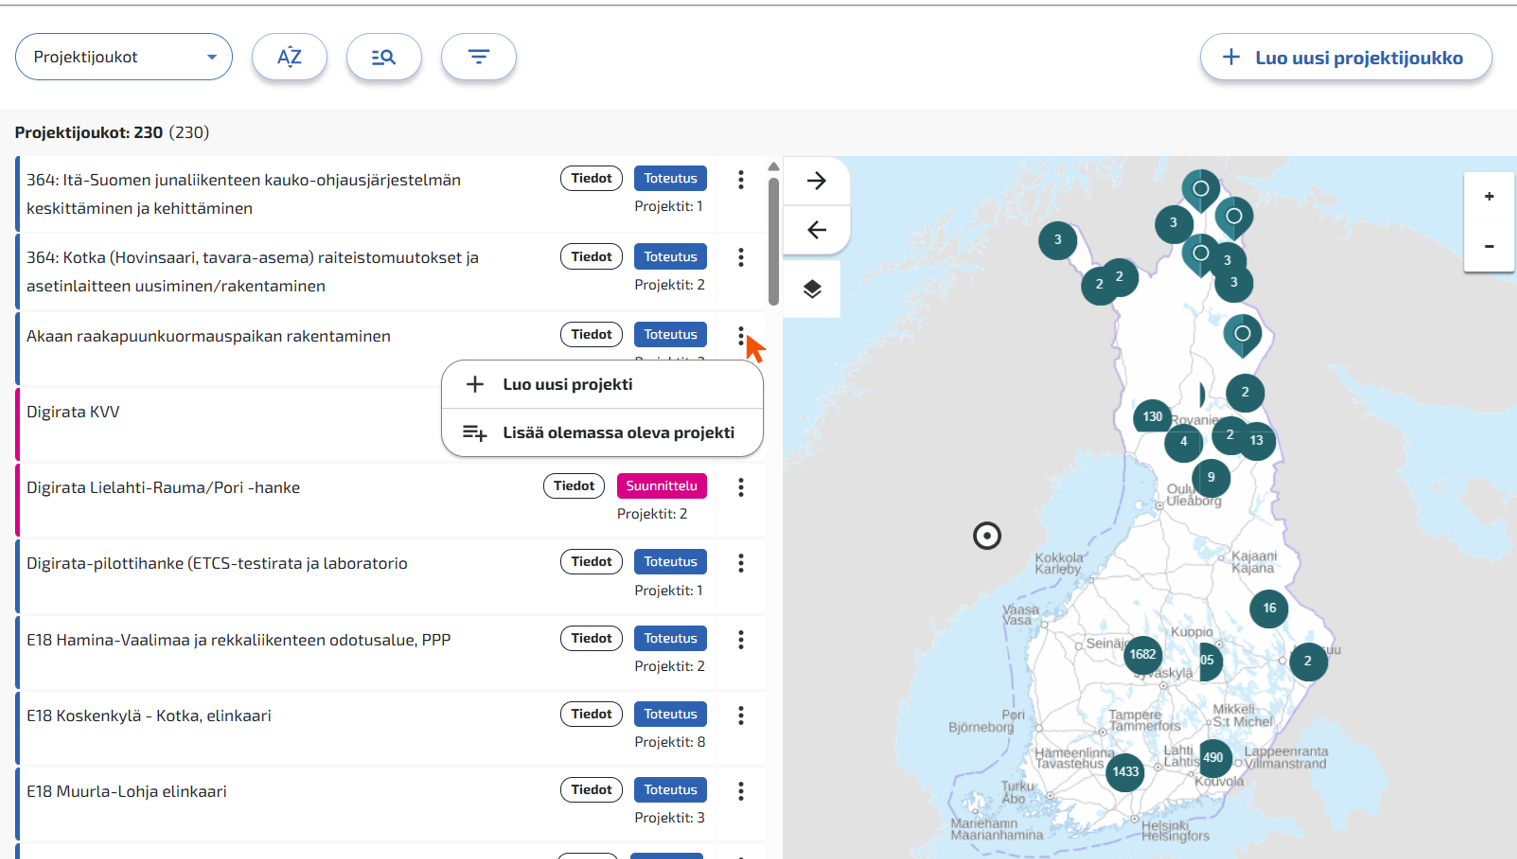This screenshot has width=1517, height=859.
Task: Open the Projektijoukot dropdown selector
Action: click(124, 57)
